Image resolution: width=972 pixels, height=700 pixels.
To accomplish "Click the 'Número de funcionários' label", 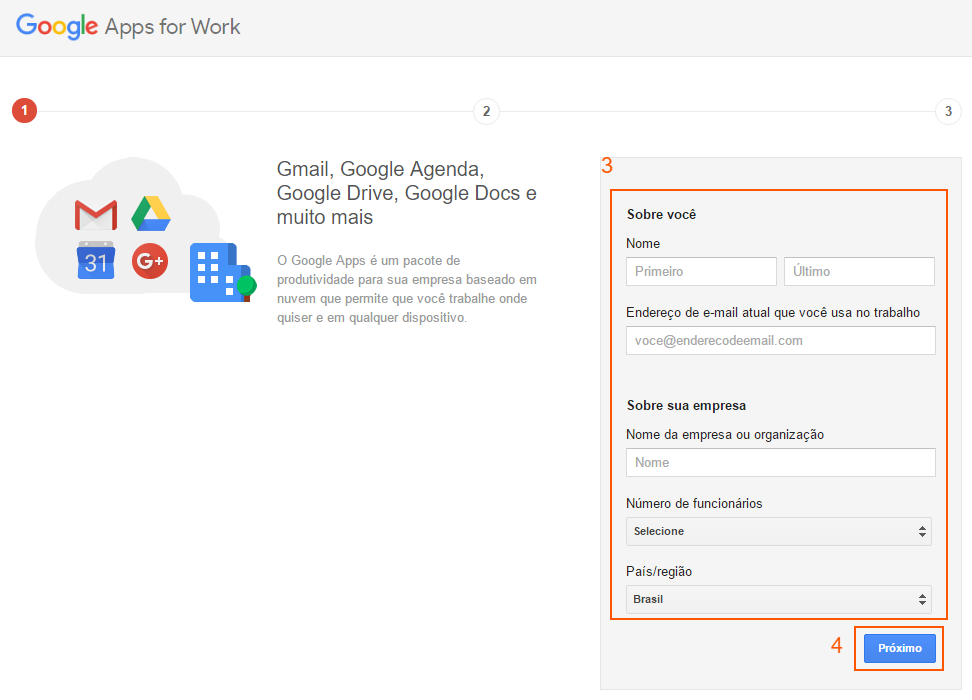I will tap(694, 503).
